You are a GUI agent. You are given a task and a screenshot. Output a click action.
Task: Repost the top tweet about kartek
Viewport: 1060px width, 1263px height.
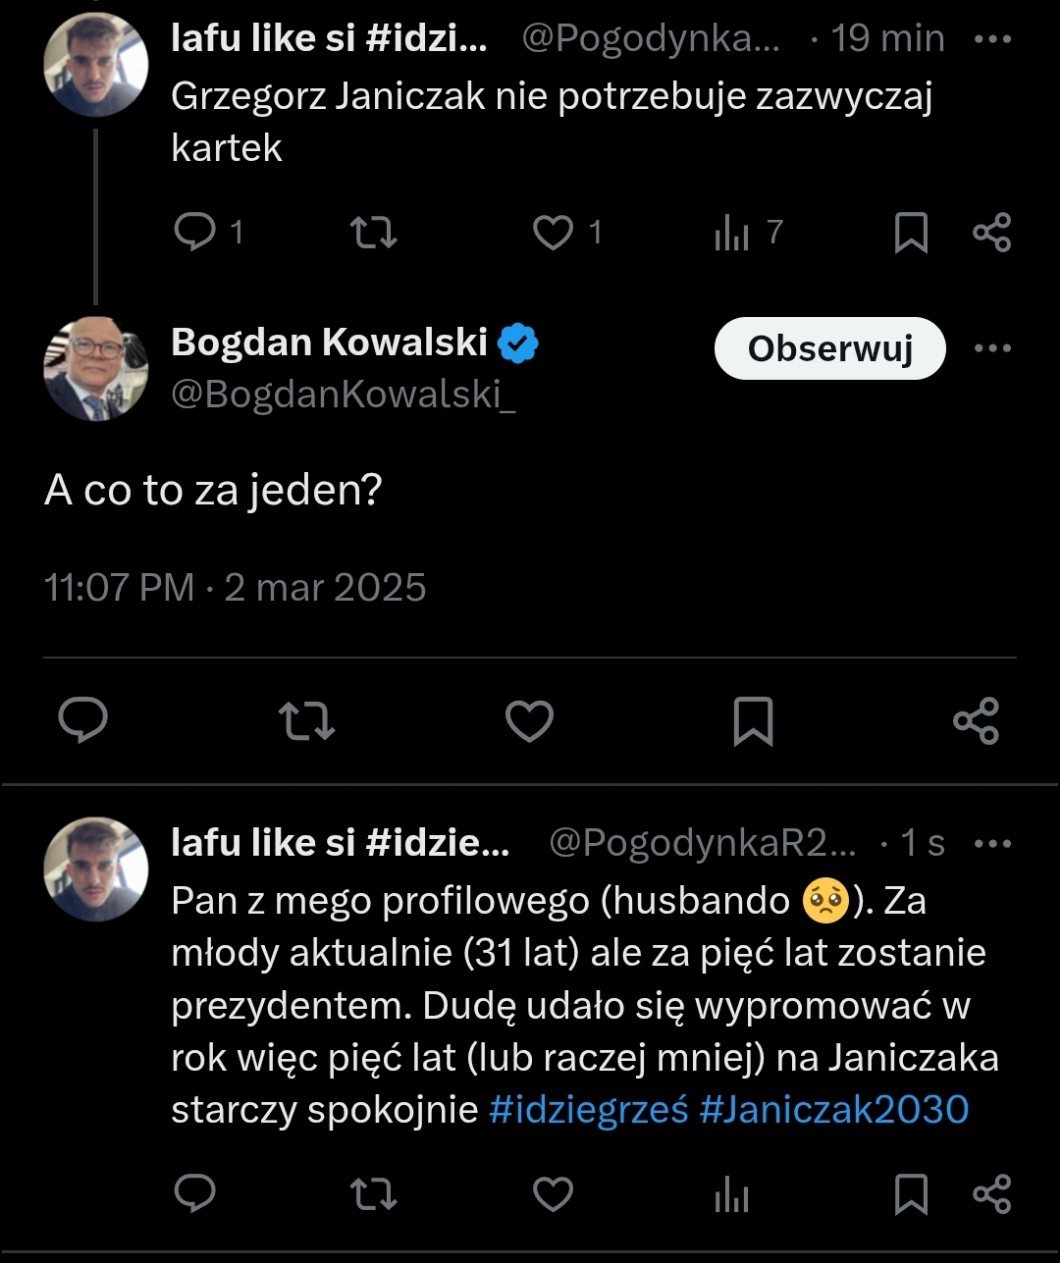373,232
